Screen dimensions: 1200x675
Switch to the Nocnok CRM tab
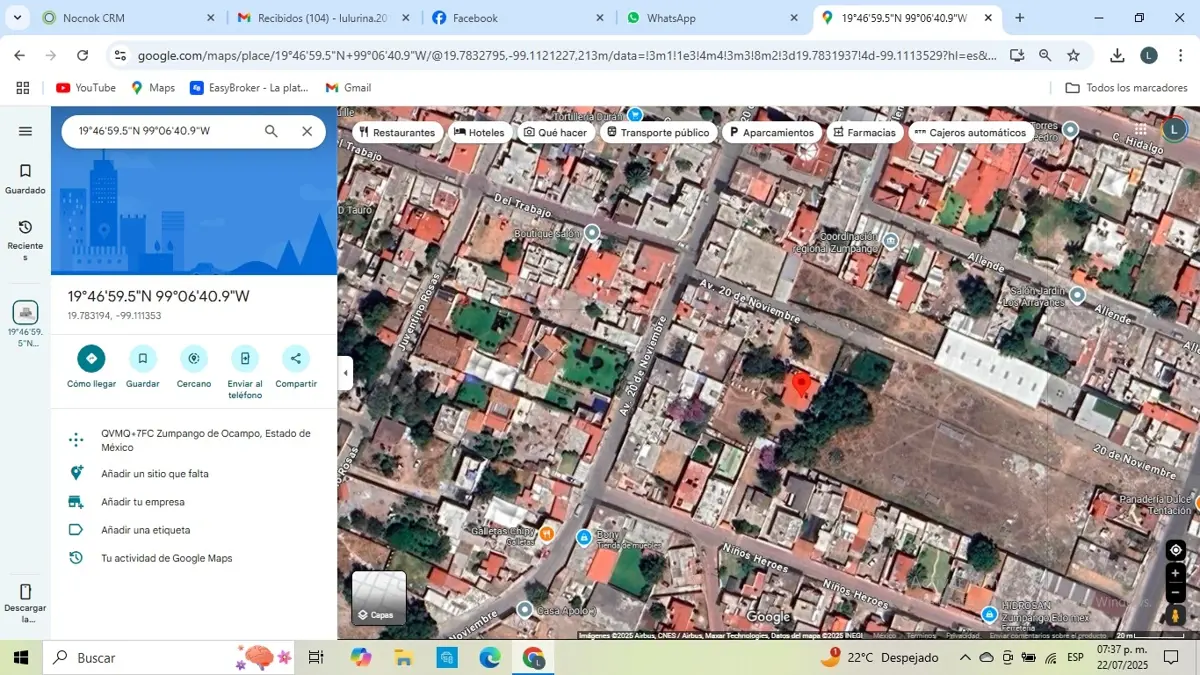click(128, 18)
